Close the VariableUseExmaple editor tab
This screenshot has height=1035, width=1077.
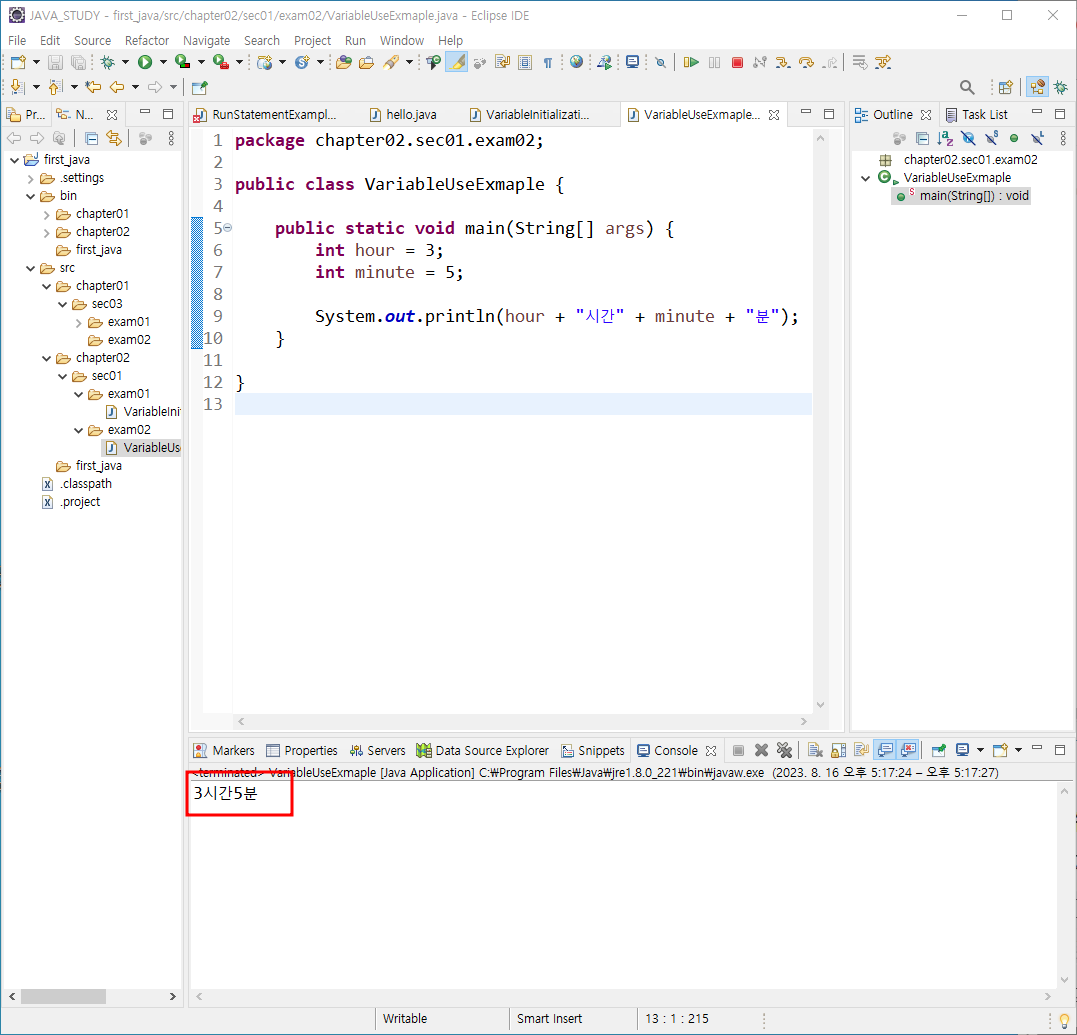tap(774, 115)
